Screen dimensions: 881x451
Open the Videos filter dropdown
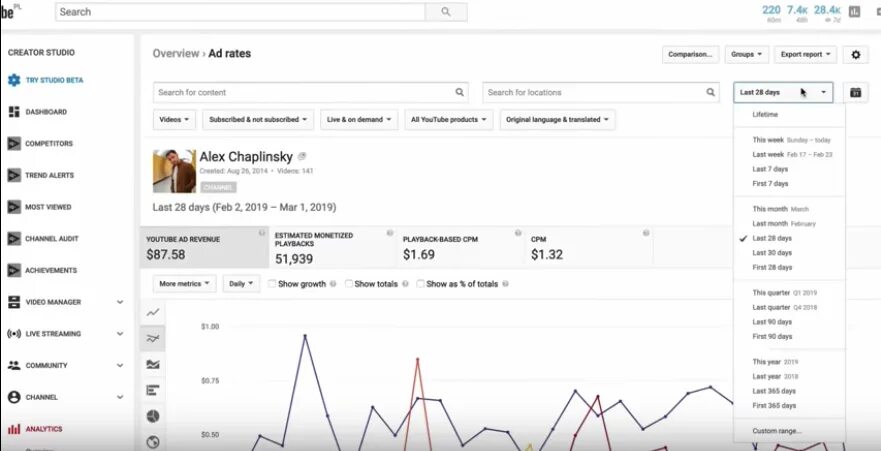click(x=174, y=120)
